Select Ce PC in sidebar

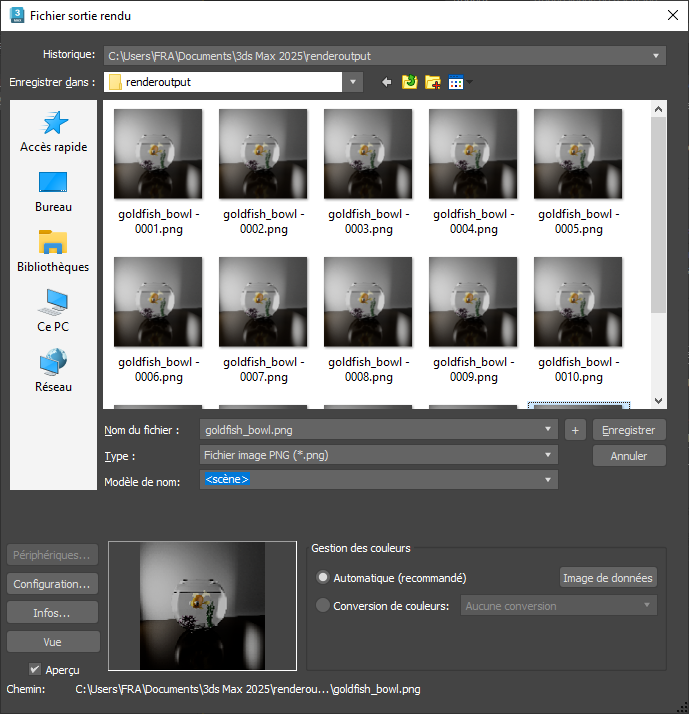pos(53,311)
